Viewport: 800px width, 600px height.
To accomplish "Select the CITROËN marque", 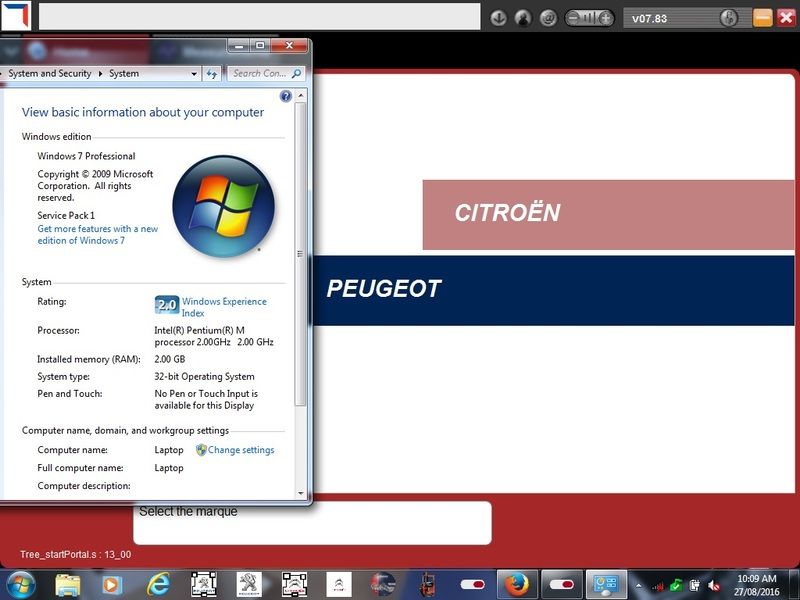I will [x=608, y=214].
